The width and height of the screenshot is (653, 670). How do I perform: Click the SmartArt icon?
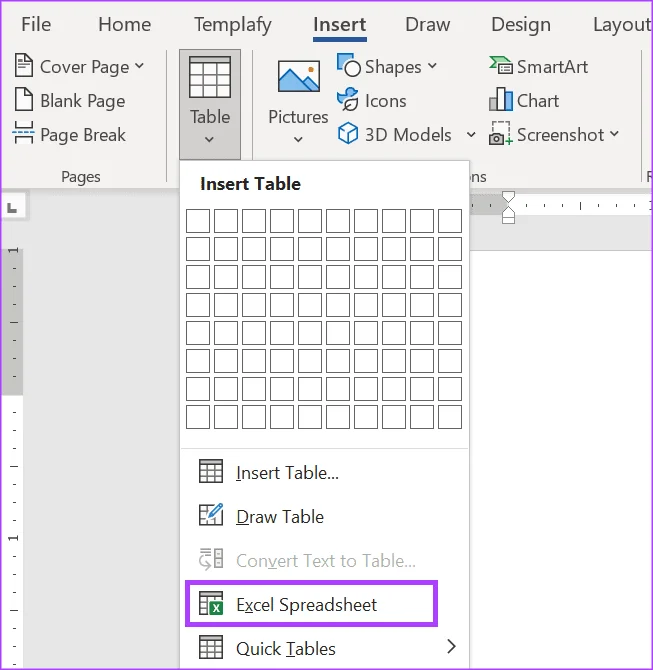coord(501,65)
